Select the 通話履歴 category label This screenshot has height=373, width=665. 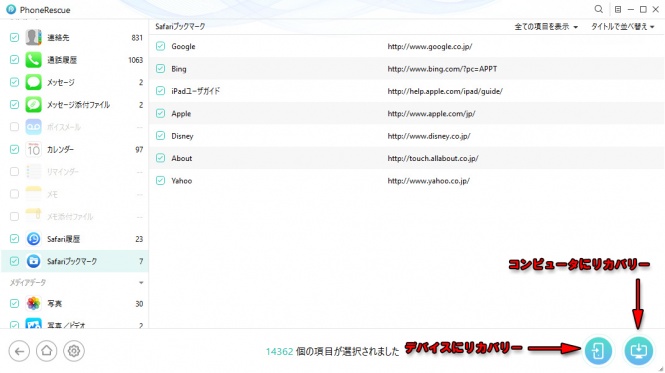tap(62, 60)
